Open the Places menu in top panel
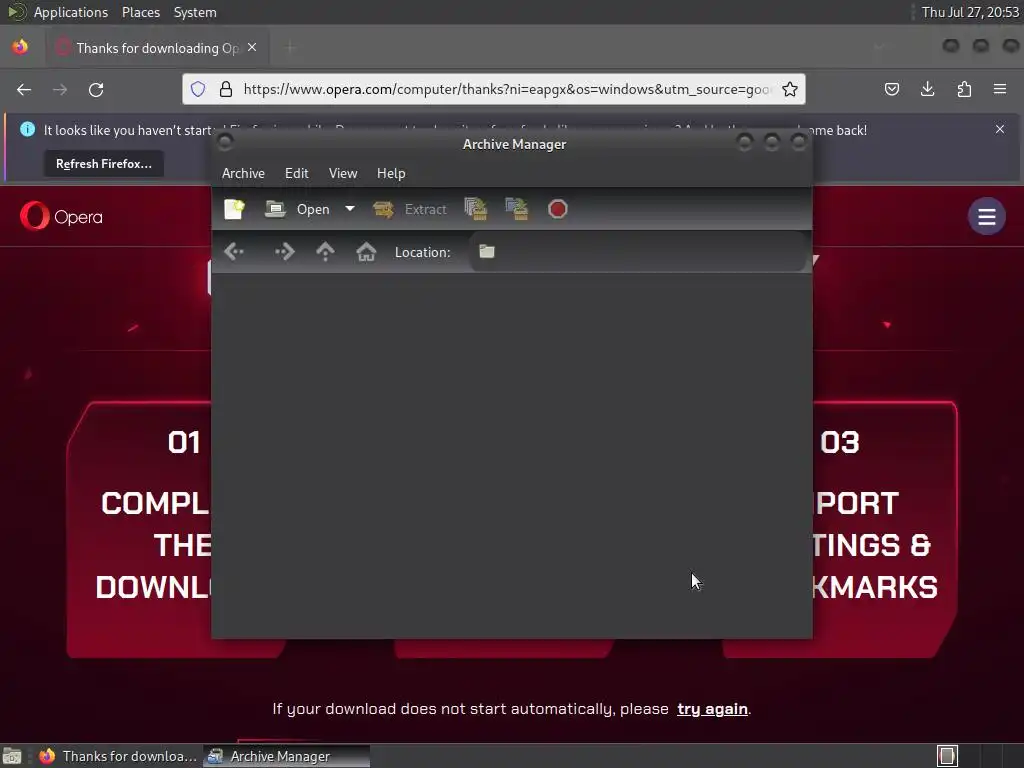Screen dimensions: 1024x768 pyautogui.click(x=140, y=12)
